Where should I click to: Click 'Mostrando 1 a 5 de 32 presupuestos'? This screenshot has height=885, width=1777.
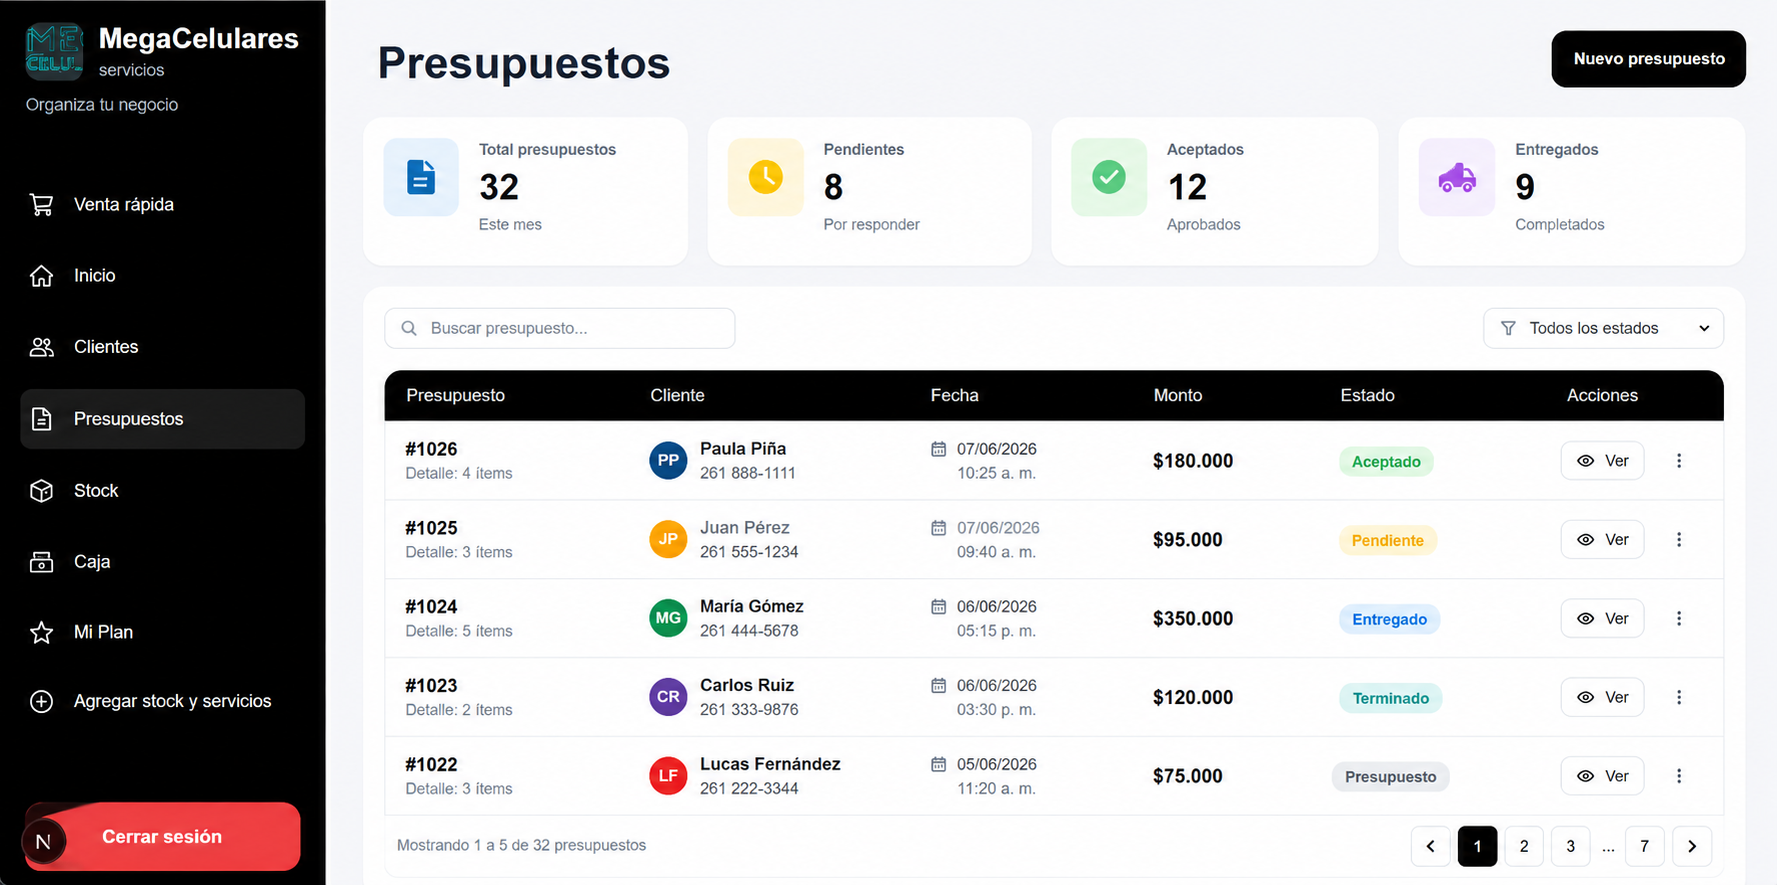coord(521,846)
